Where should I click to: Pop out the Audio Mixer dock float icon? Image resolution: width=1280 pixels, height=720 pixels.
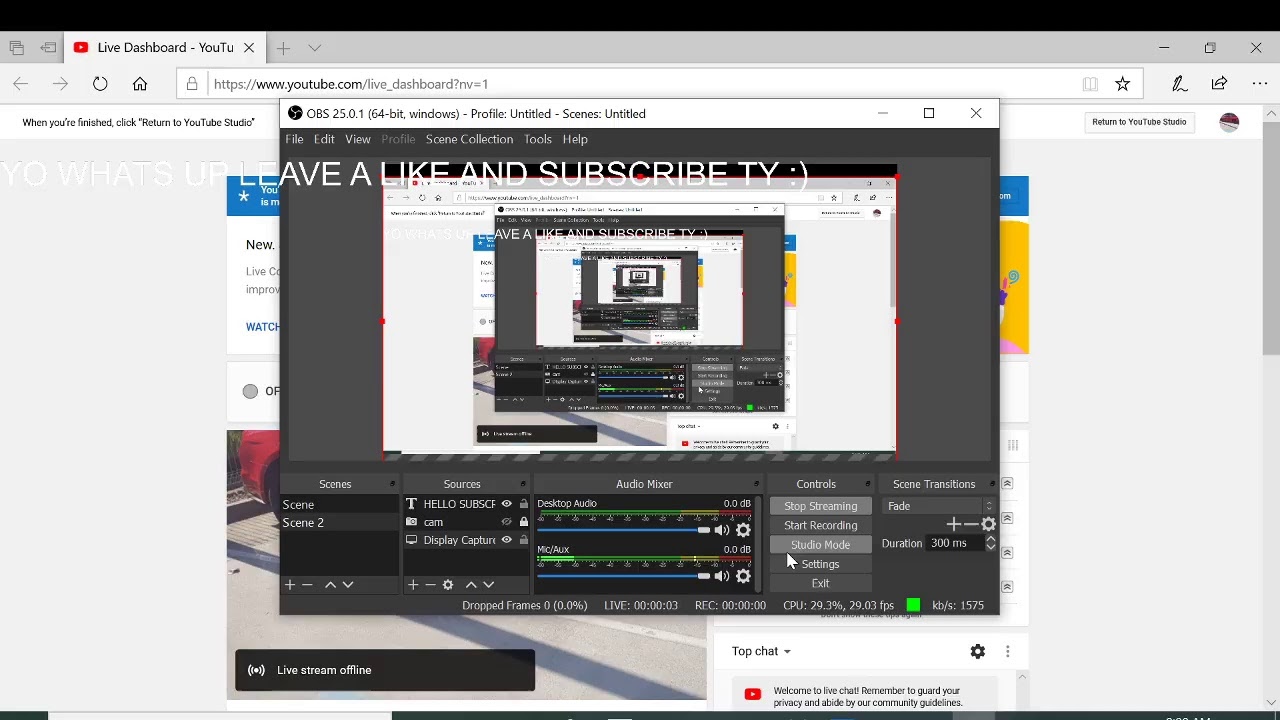pos(757,484)
